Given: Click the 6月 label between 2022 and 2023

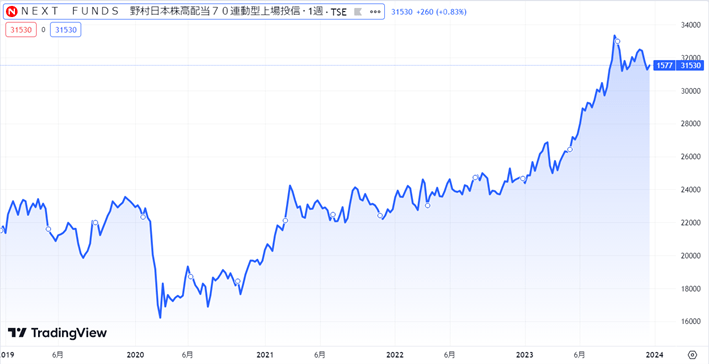Looking at the screenshot, I should (x=449, y=354).
